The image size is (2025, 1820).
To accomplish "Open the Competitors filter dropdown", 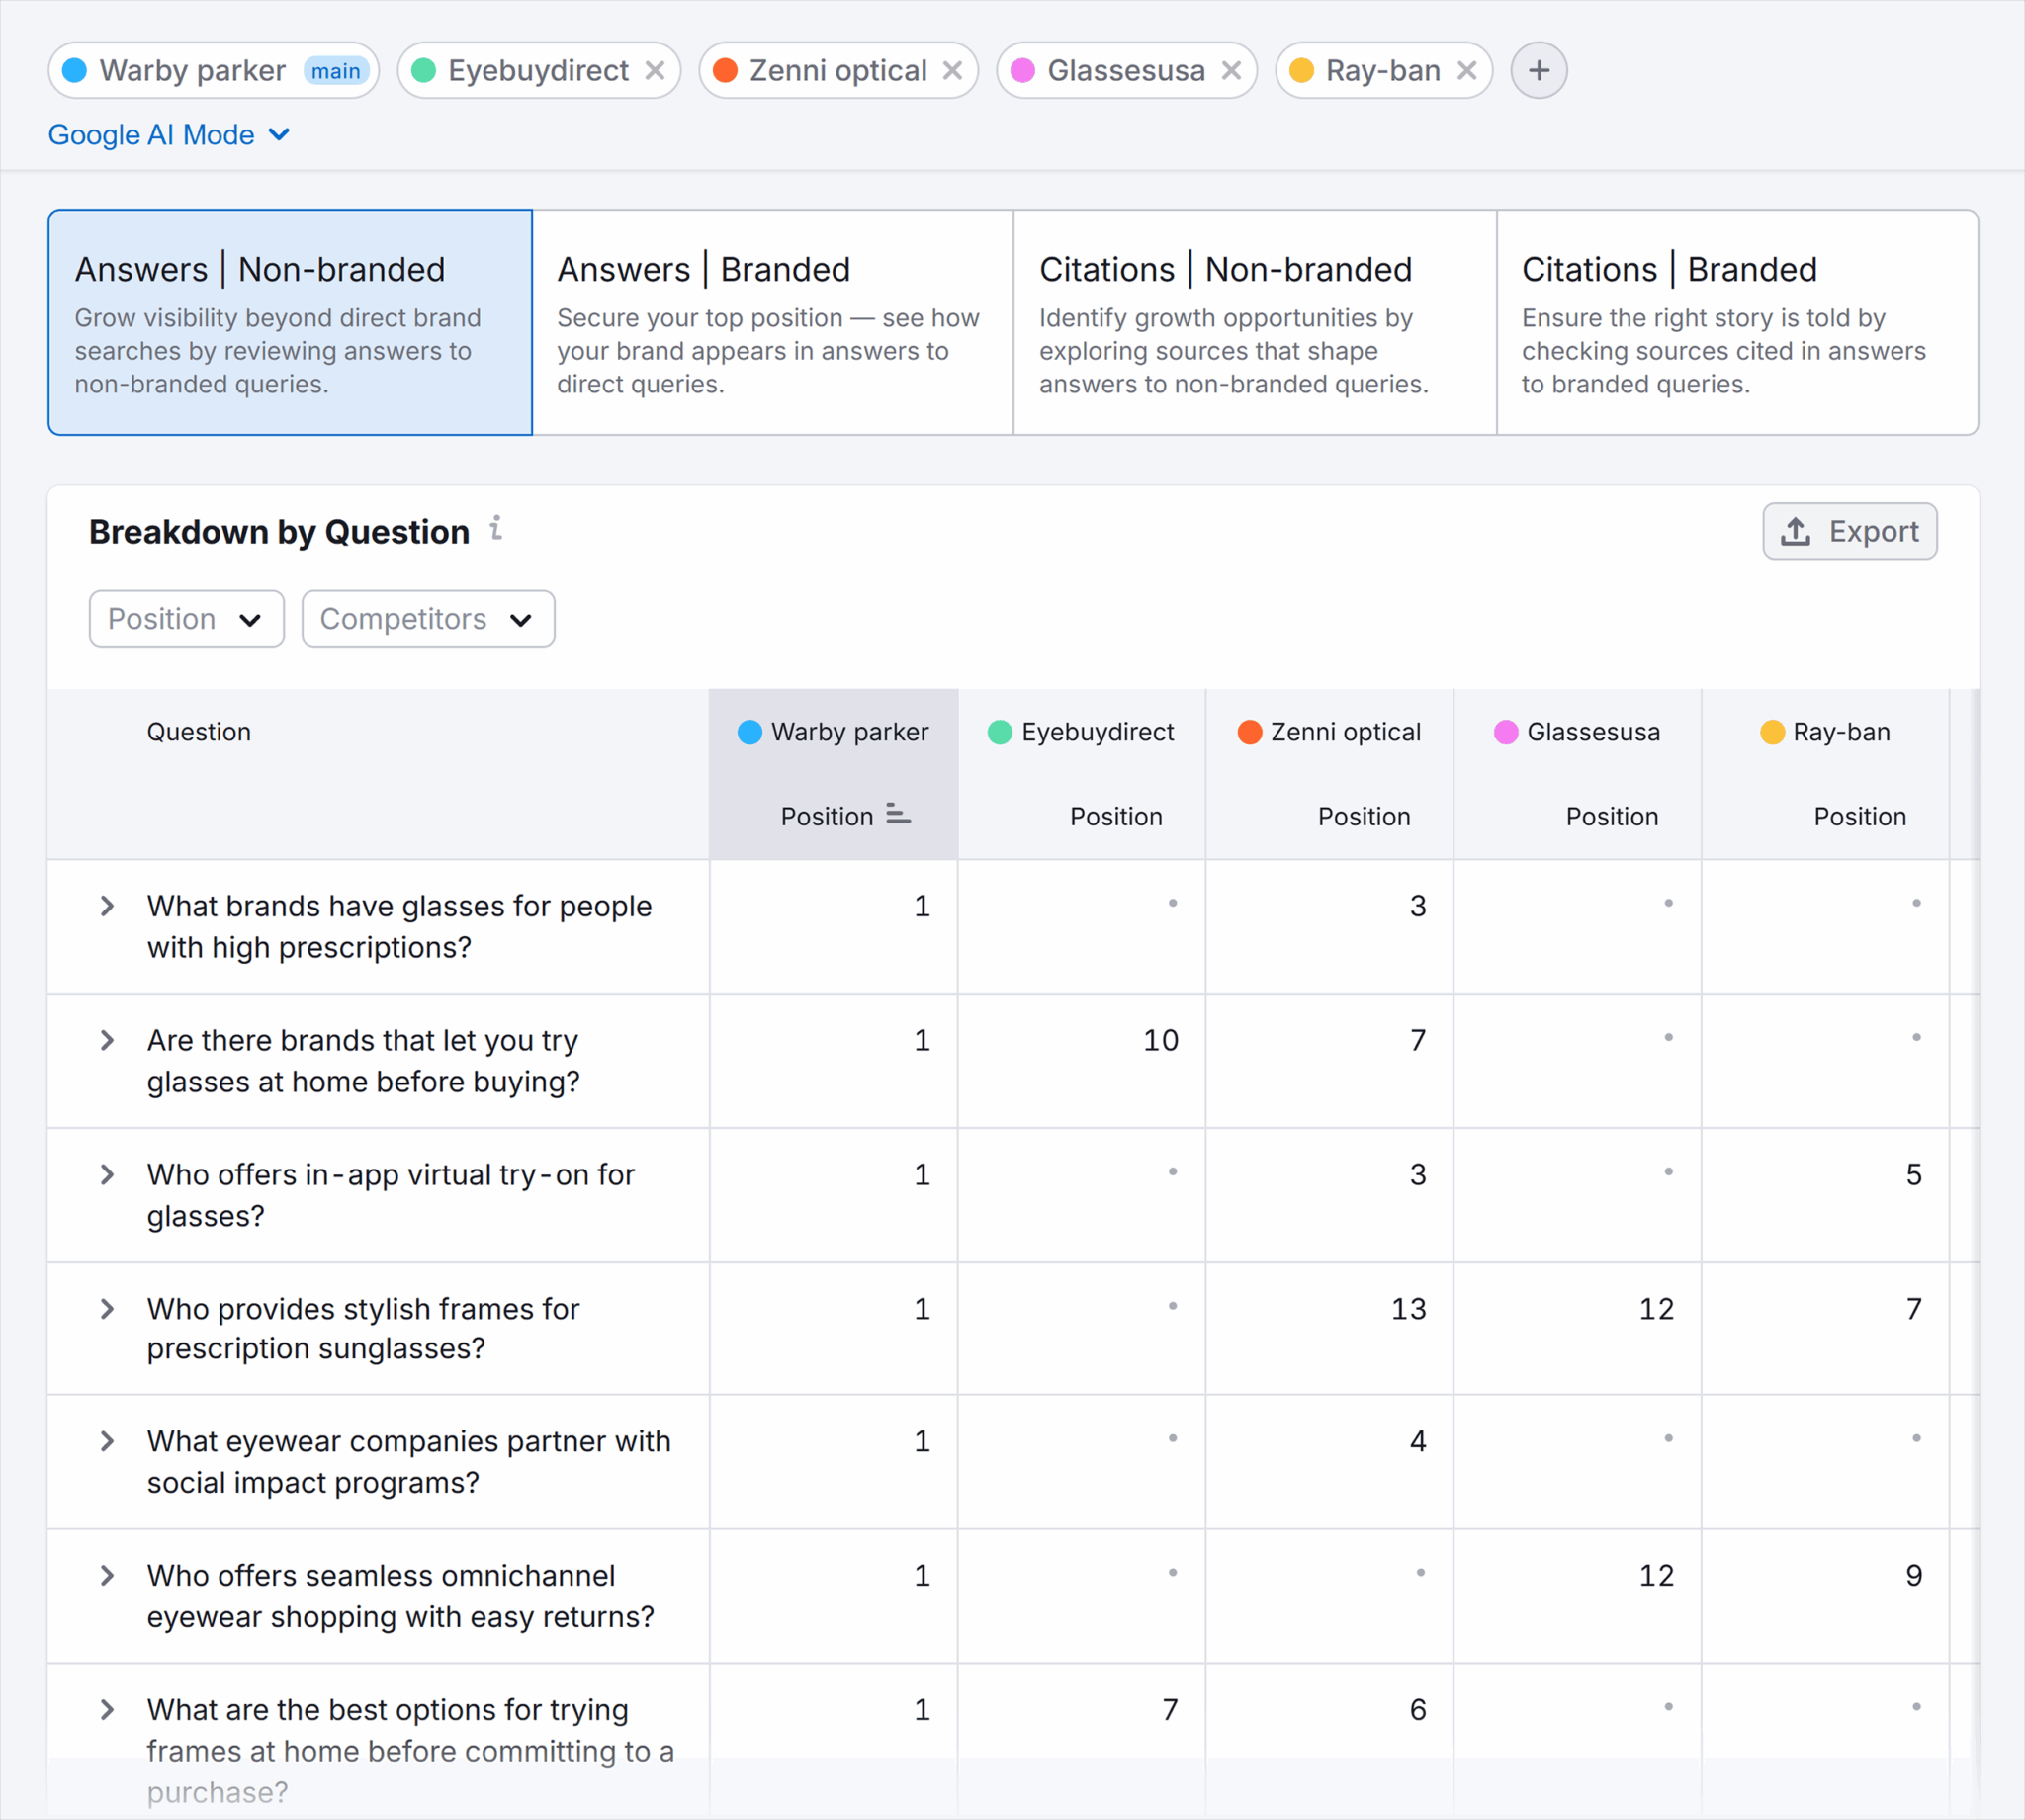I will [x=428, y=619].
